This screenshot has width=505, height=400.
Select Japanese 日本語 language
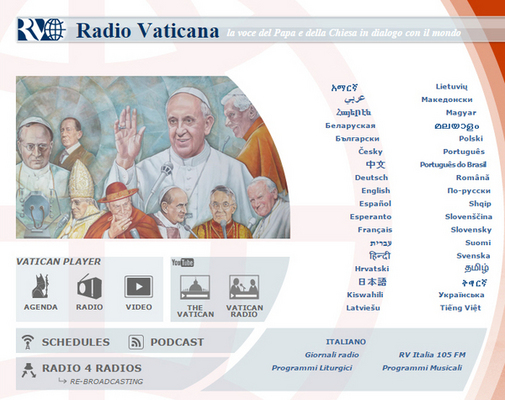[x=372, y=282]
